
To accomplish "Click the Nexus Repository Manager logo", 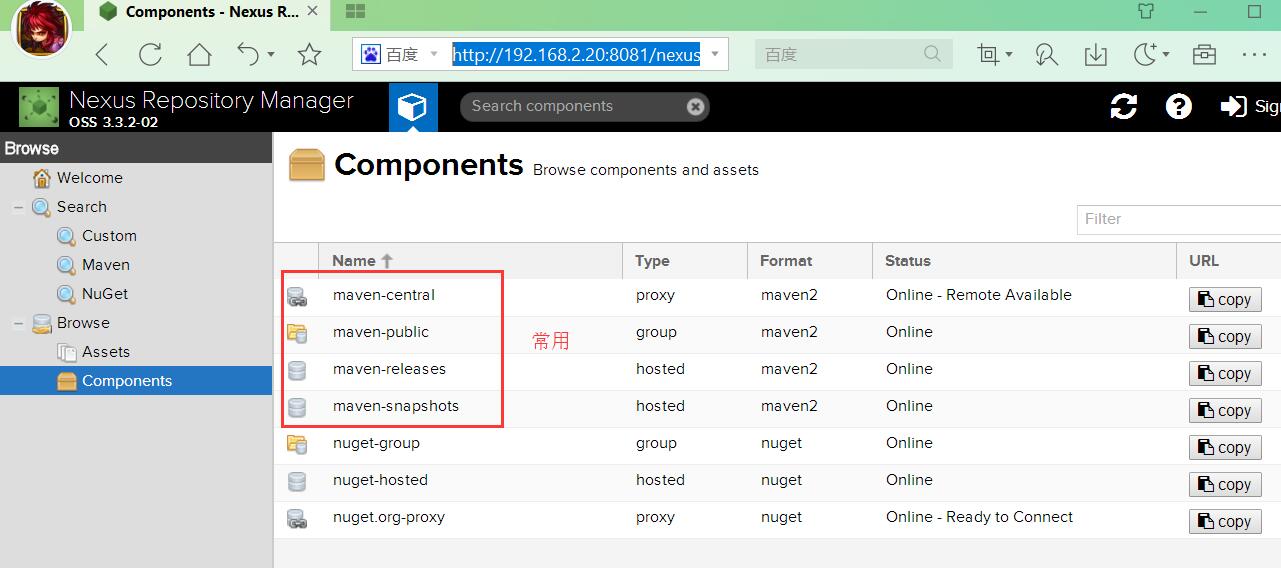I will (x=39, y=107).
